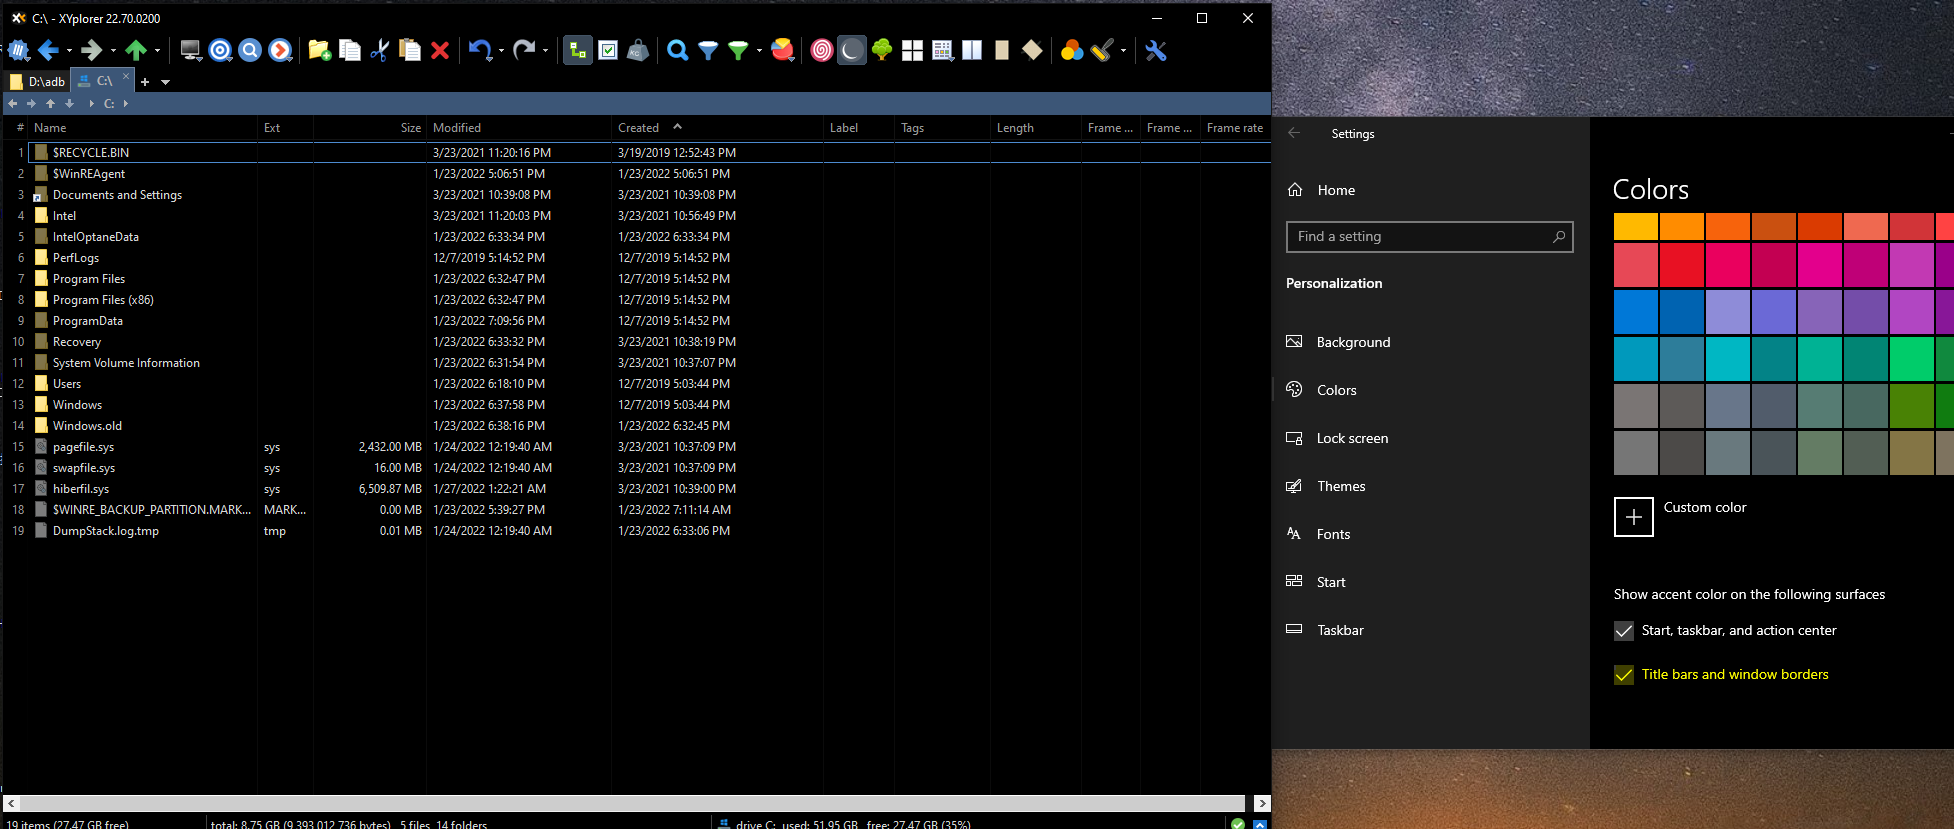Open the Up button dropdown arrow
1954x829 pixels.
(157, 51)
